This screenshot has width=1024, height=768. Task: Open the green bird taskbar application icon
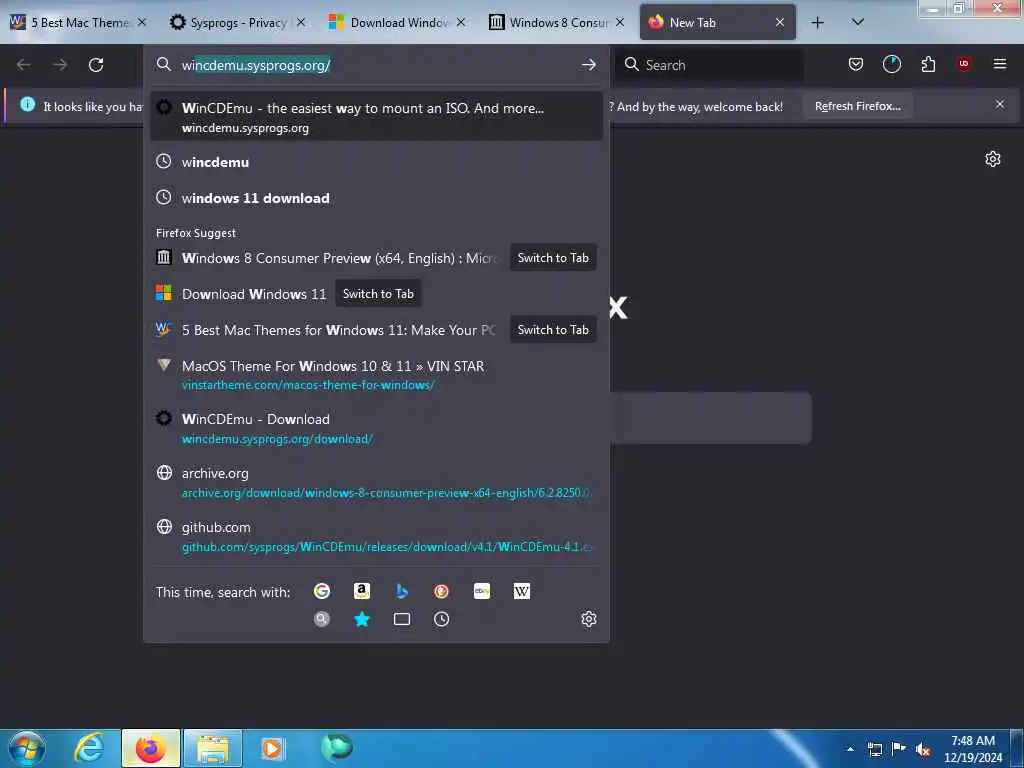pos(336,748)
